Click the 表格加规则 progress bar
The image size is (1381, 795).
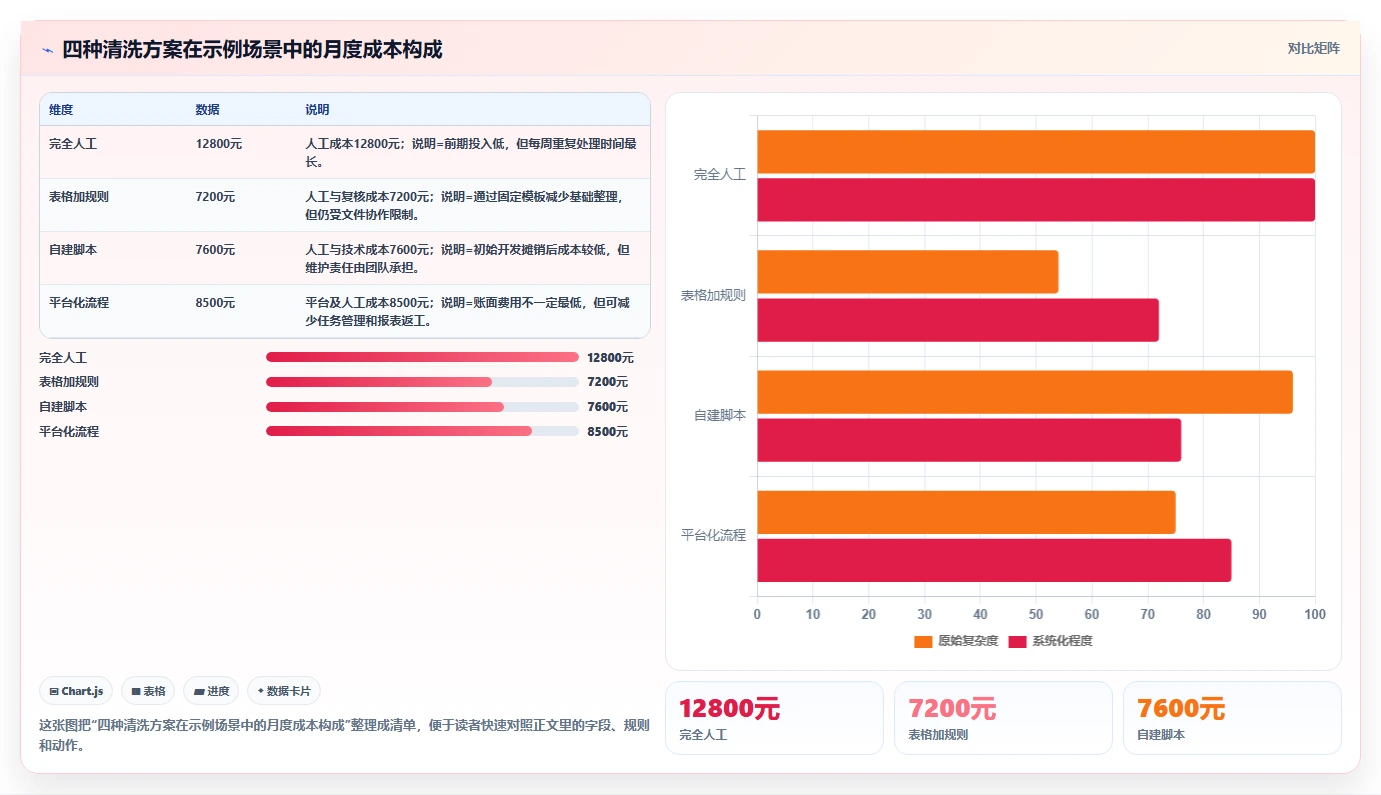point(422,382)
